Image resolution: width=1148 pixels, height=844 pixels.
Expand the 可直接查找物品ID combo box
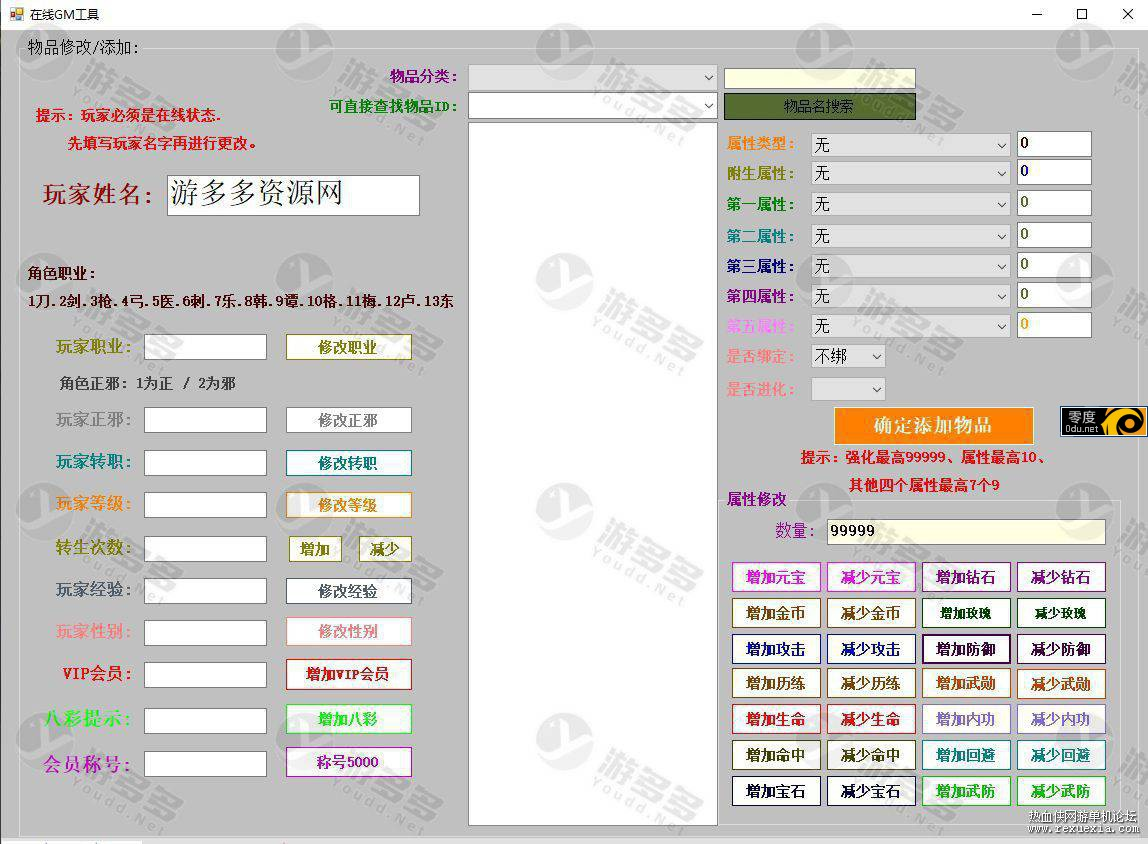[x=592, y=106]
